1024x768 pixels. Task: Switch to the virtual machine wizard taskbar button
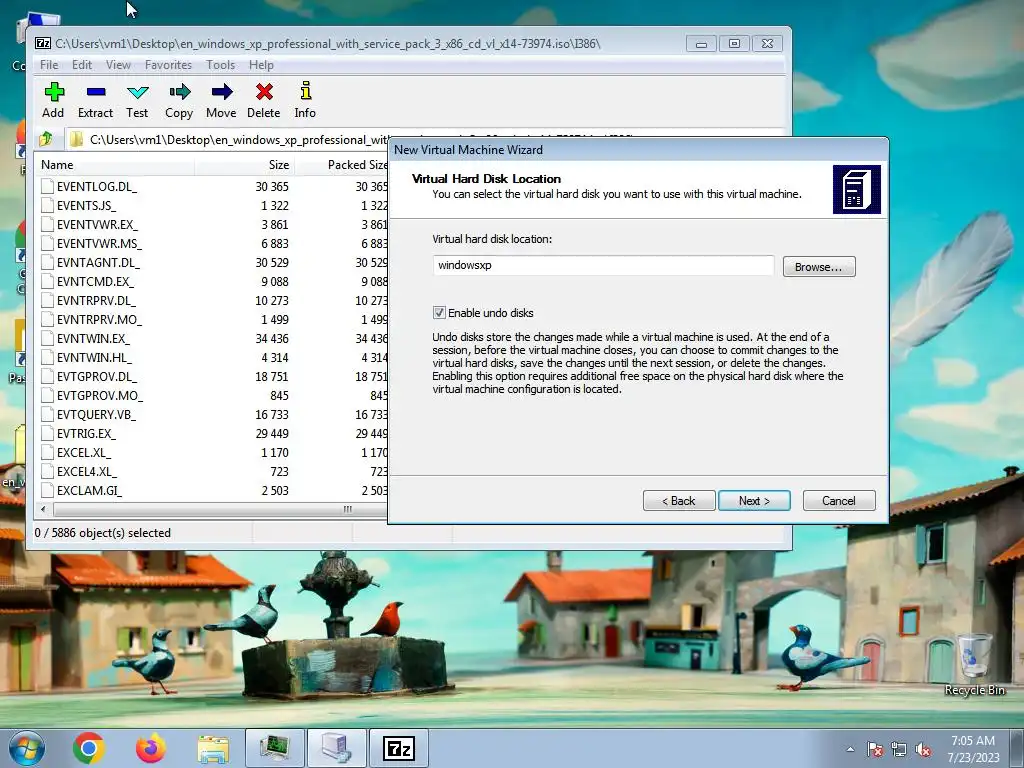pos(337,748)
